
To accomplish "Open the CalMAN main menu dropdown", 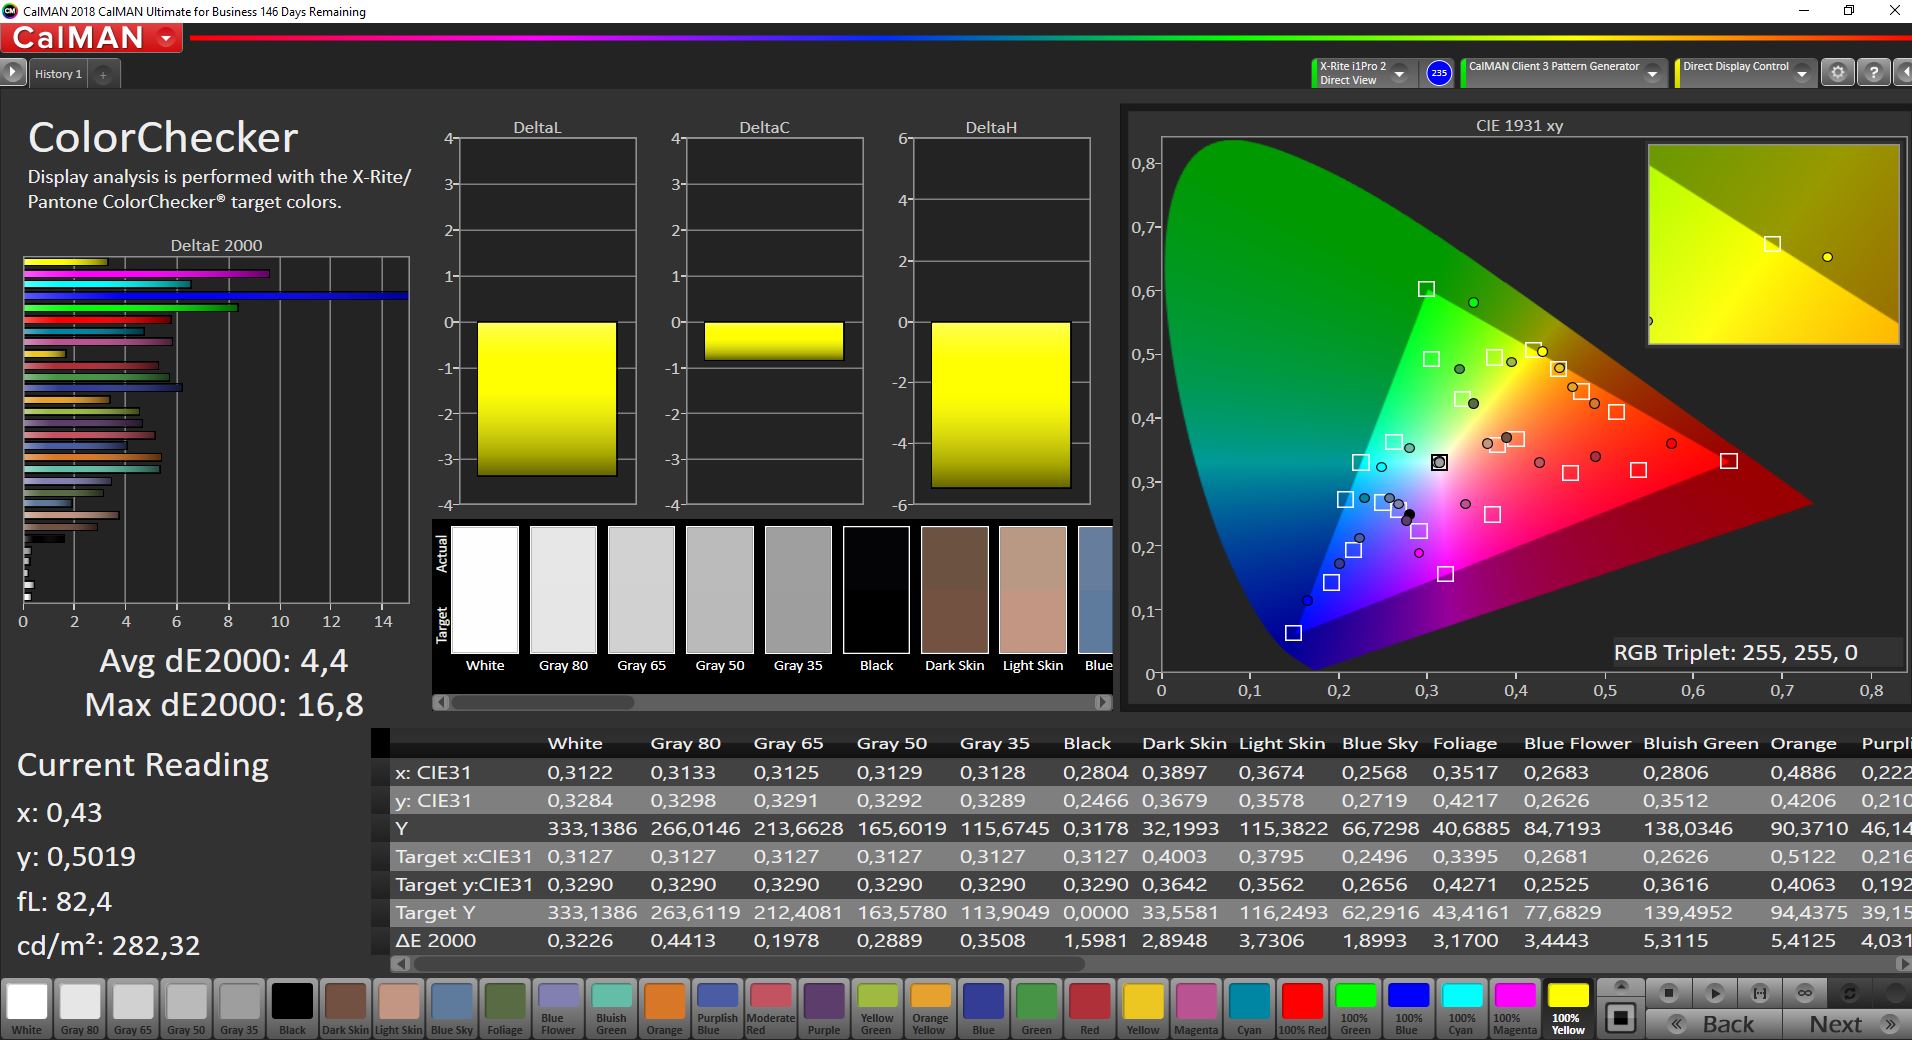I will click(x=166, y=39).
